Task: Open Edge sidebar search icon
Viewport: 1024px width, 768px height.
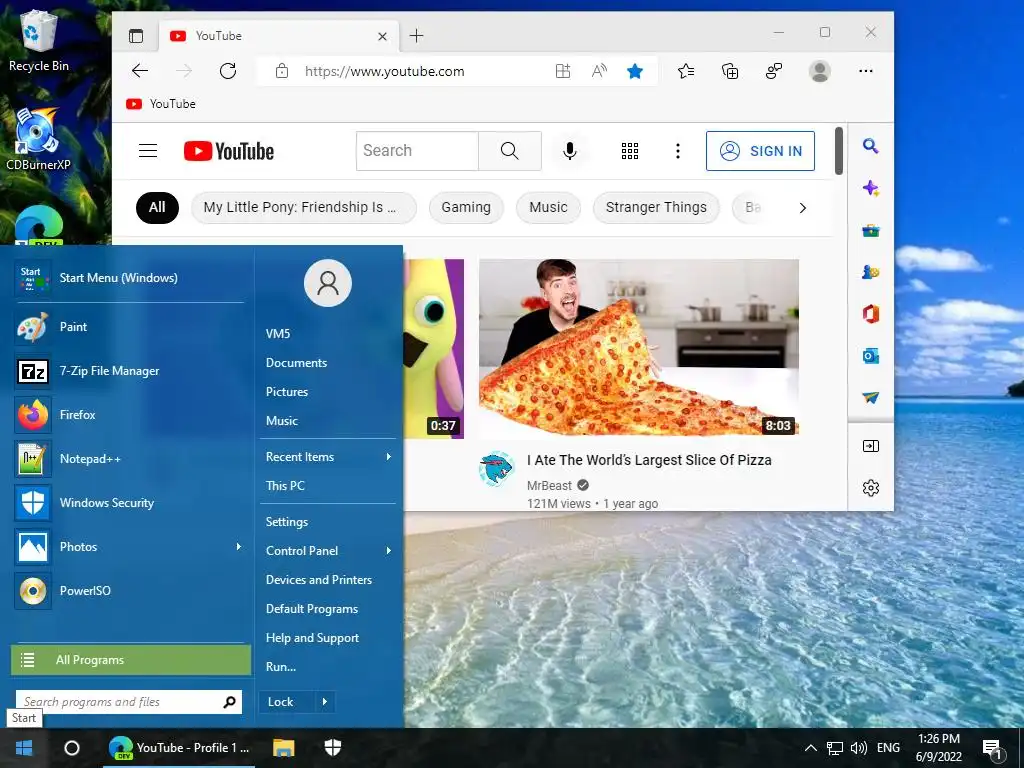Action: [x=871, y=146]
